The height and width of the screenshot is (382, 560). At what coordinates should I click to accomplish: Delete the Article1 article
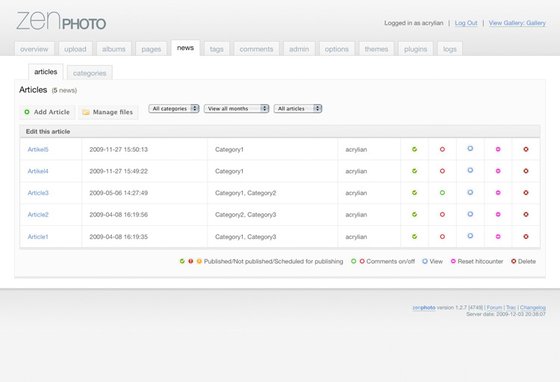pyautogui.click(x=526, y=236)
